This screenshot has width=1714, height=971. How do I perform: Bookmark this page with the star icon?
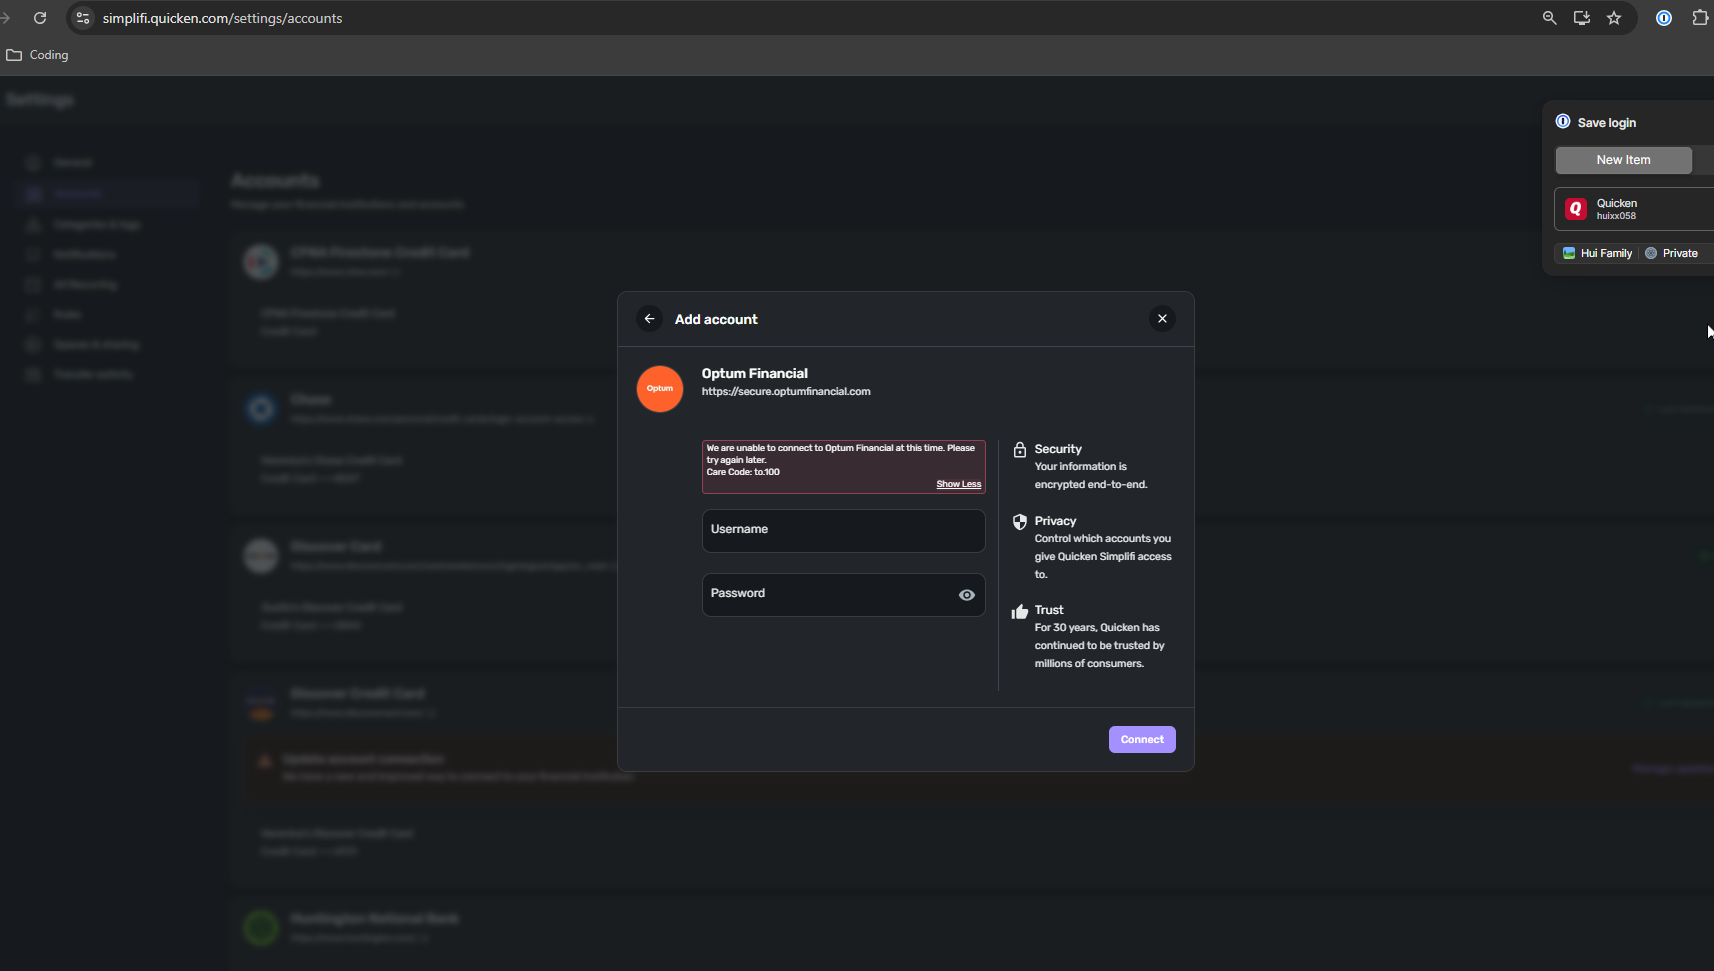coord(1614,18)
